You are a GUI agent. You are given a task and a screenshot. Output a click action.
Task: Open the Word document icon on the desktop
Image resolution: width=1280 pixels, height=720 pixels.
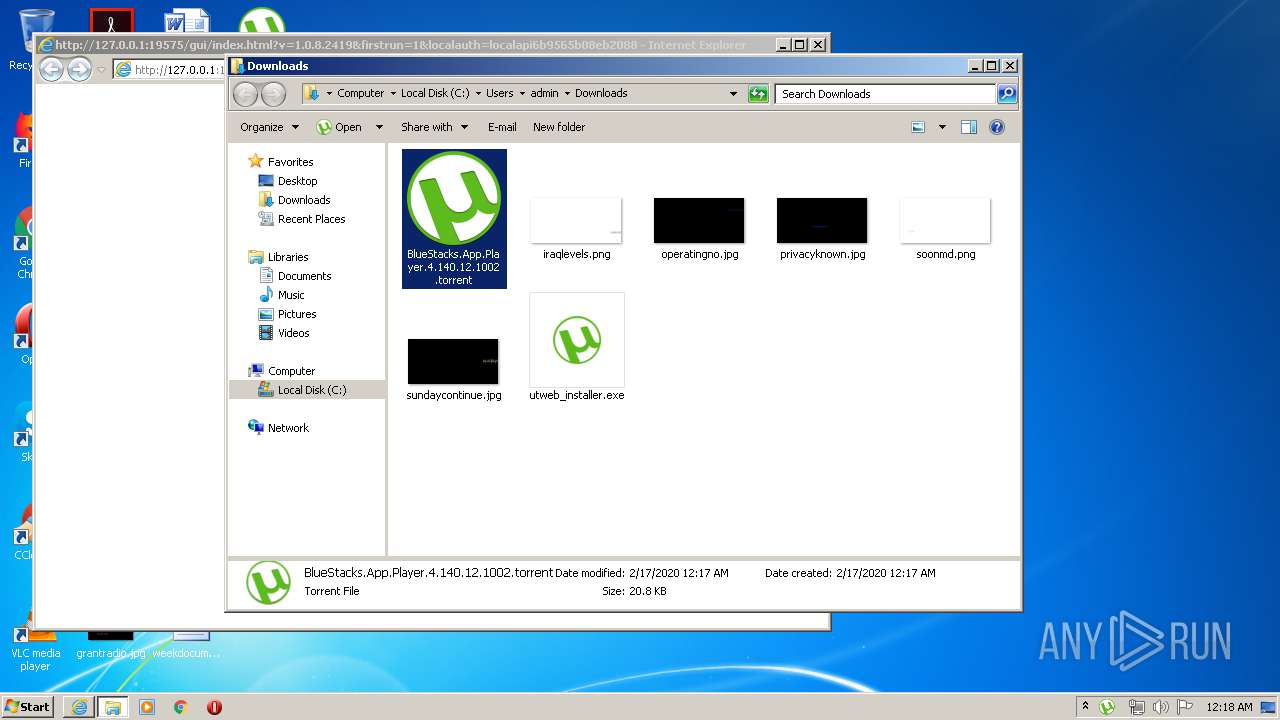click(x=186, y=22)
